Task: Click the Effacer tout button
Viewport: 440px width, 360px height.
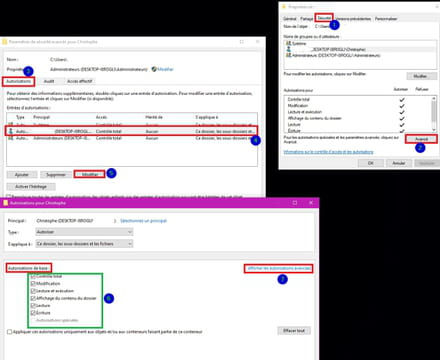Action: [x=294, y=331]
